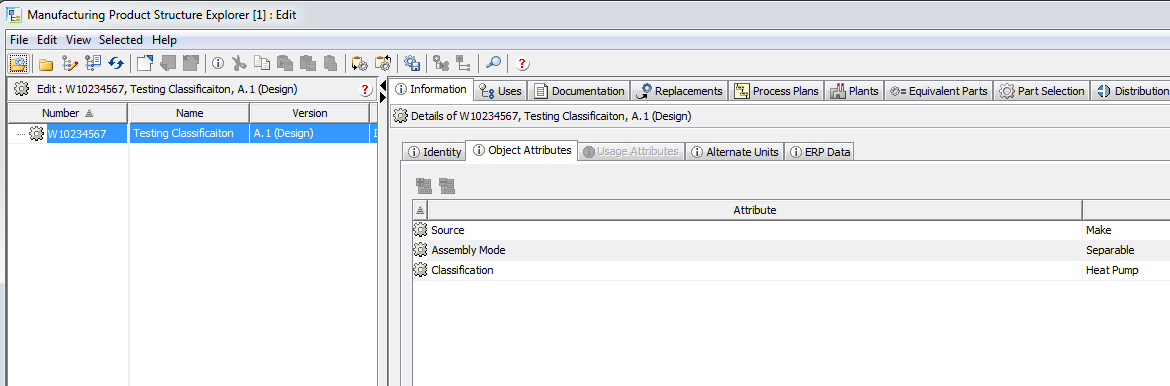
Task: Click the 'A.1 (Design)' version cell
Action: 310,134
